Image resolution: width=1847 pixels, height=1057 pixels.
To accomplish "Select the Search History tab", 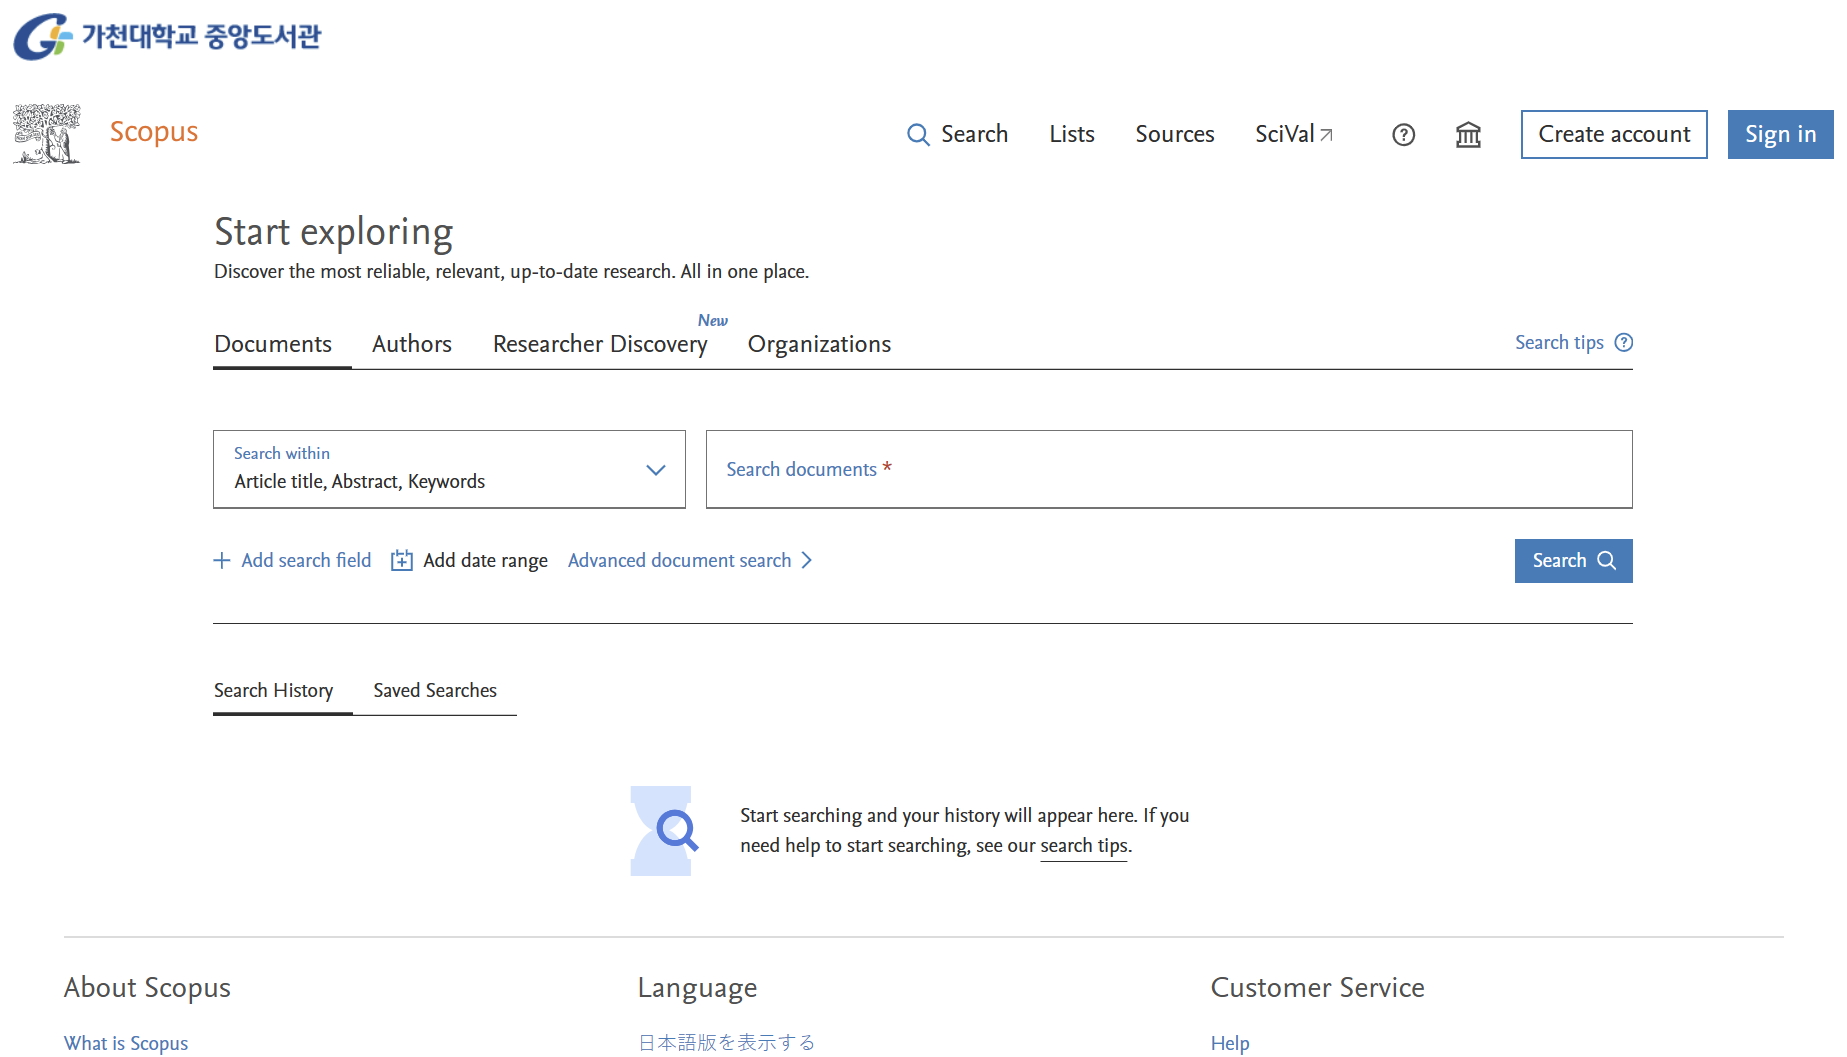I will (274, 691).
